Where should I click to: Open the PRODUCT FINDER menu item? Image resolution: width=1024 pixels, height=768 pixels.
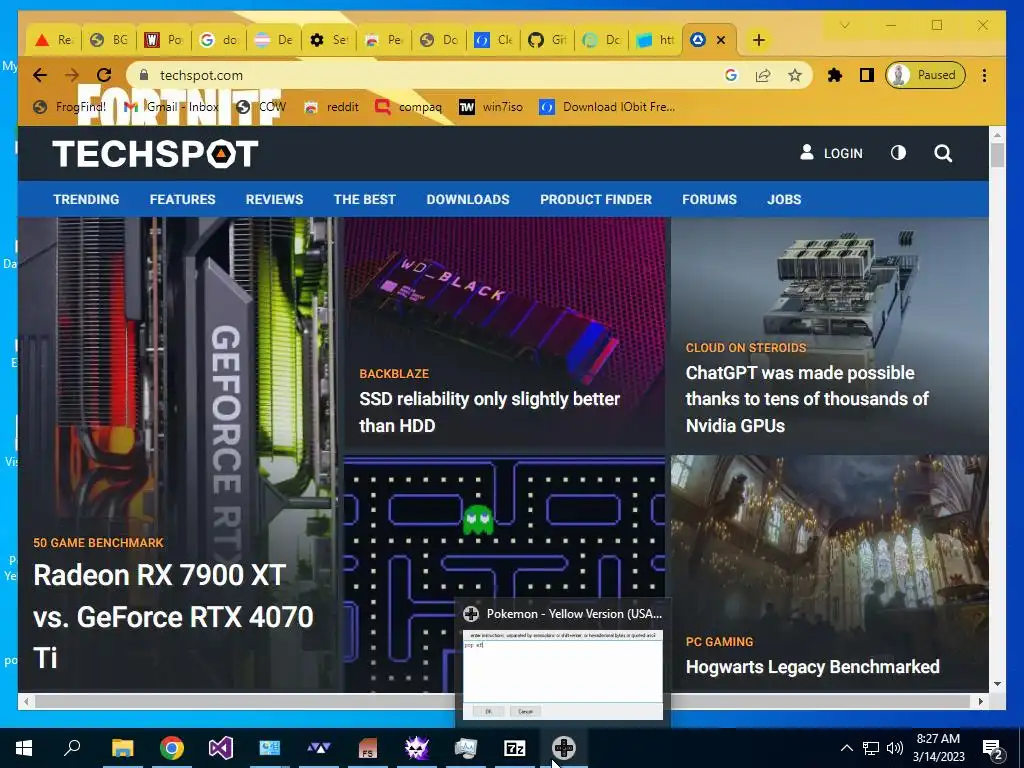(x=596, y=199)
